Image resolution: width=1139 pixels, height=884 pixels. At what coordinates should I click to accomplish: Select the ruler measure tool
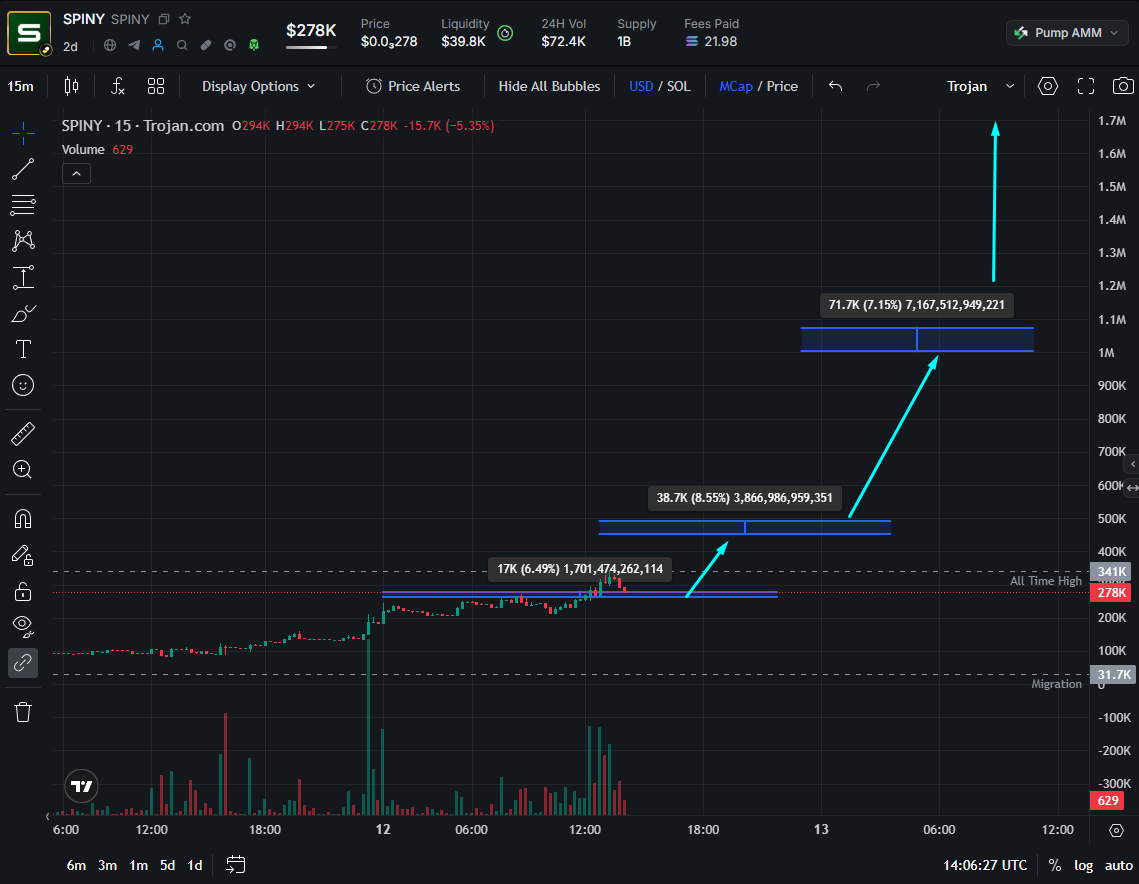point(23,434)
